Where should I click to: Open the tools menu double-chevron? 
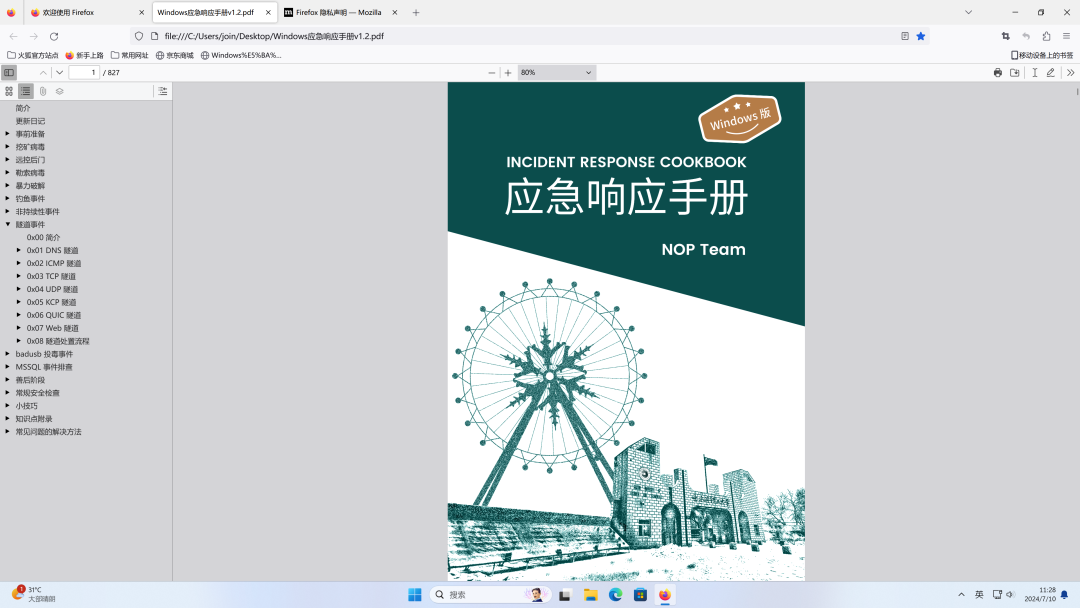pos(1070,72)
